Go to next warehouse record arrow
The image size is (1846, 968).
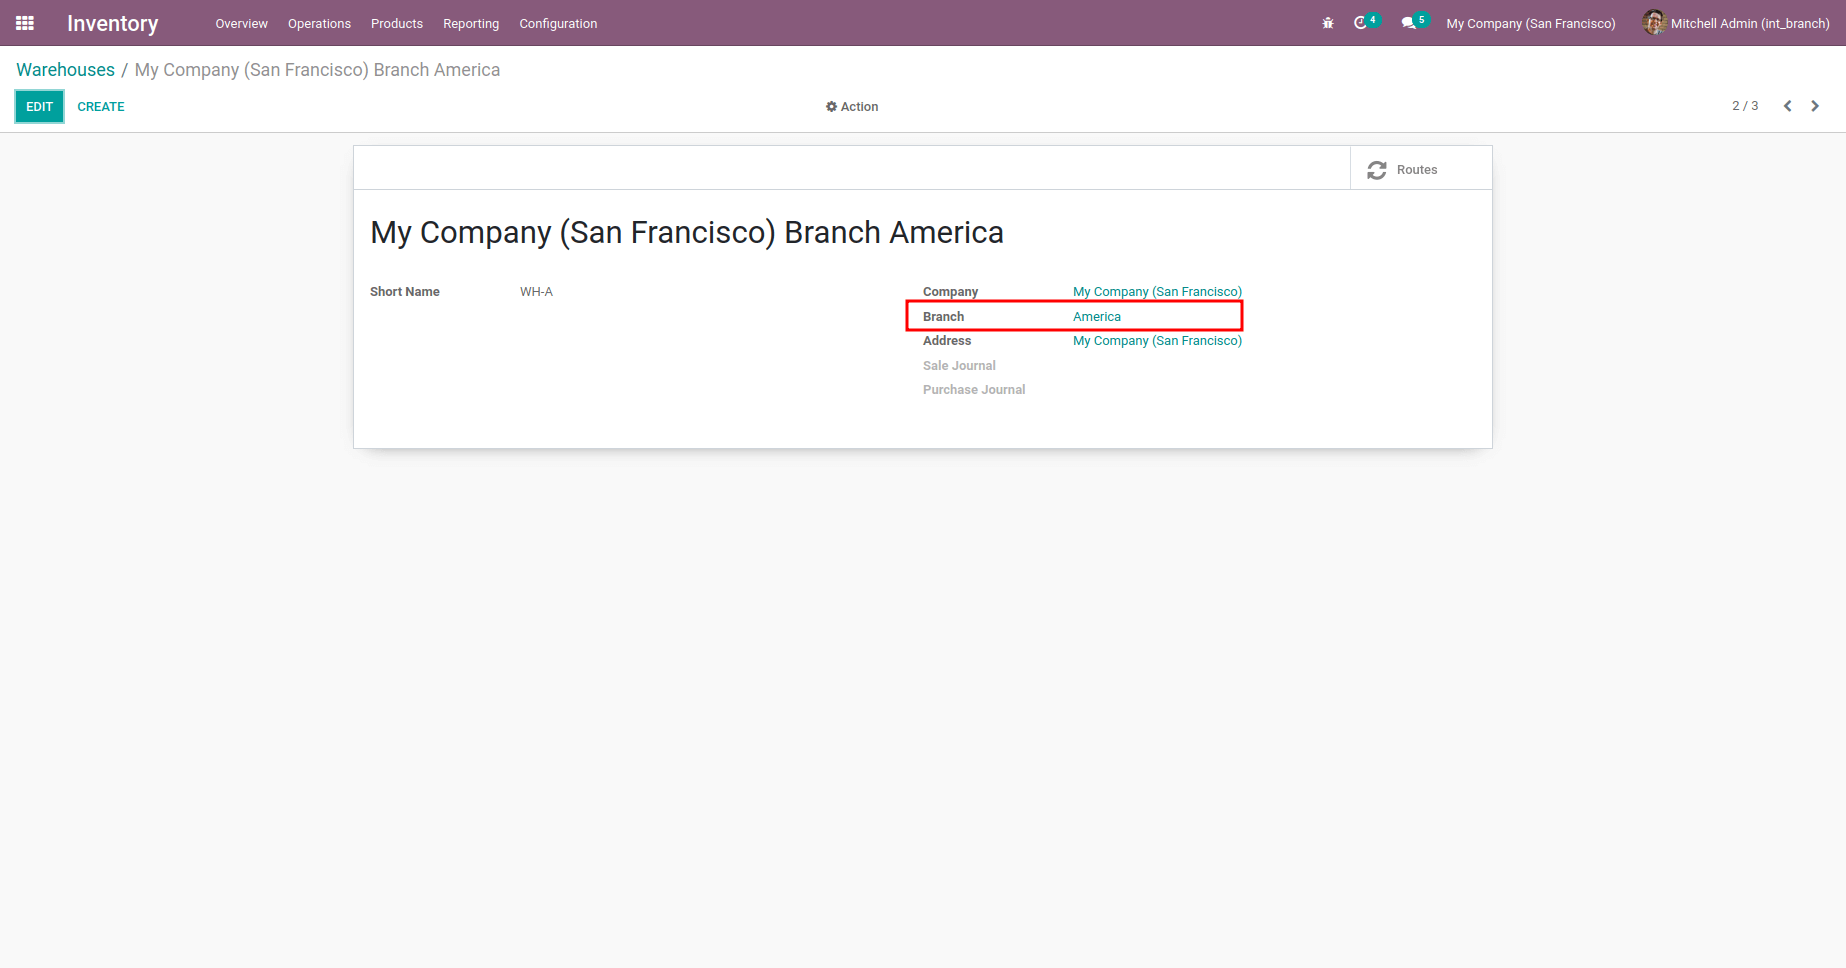[1815, 106]
